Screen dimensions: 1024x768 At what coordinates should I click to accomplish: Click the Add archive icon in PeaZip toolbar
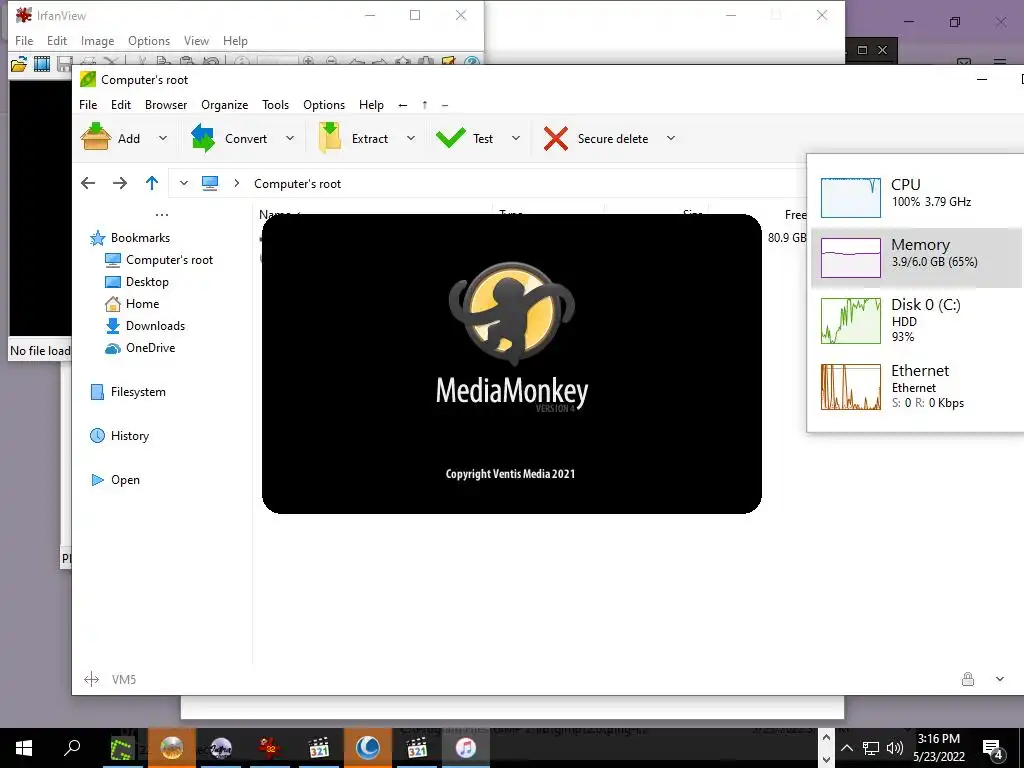coord(95,138)
